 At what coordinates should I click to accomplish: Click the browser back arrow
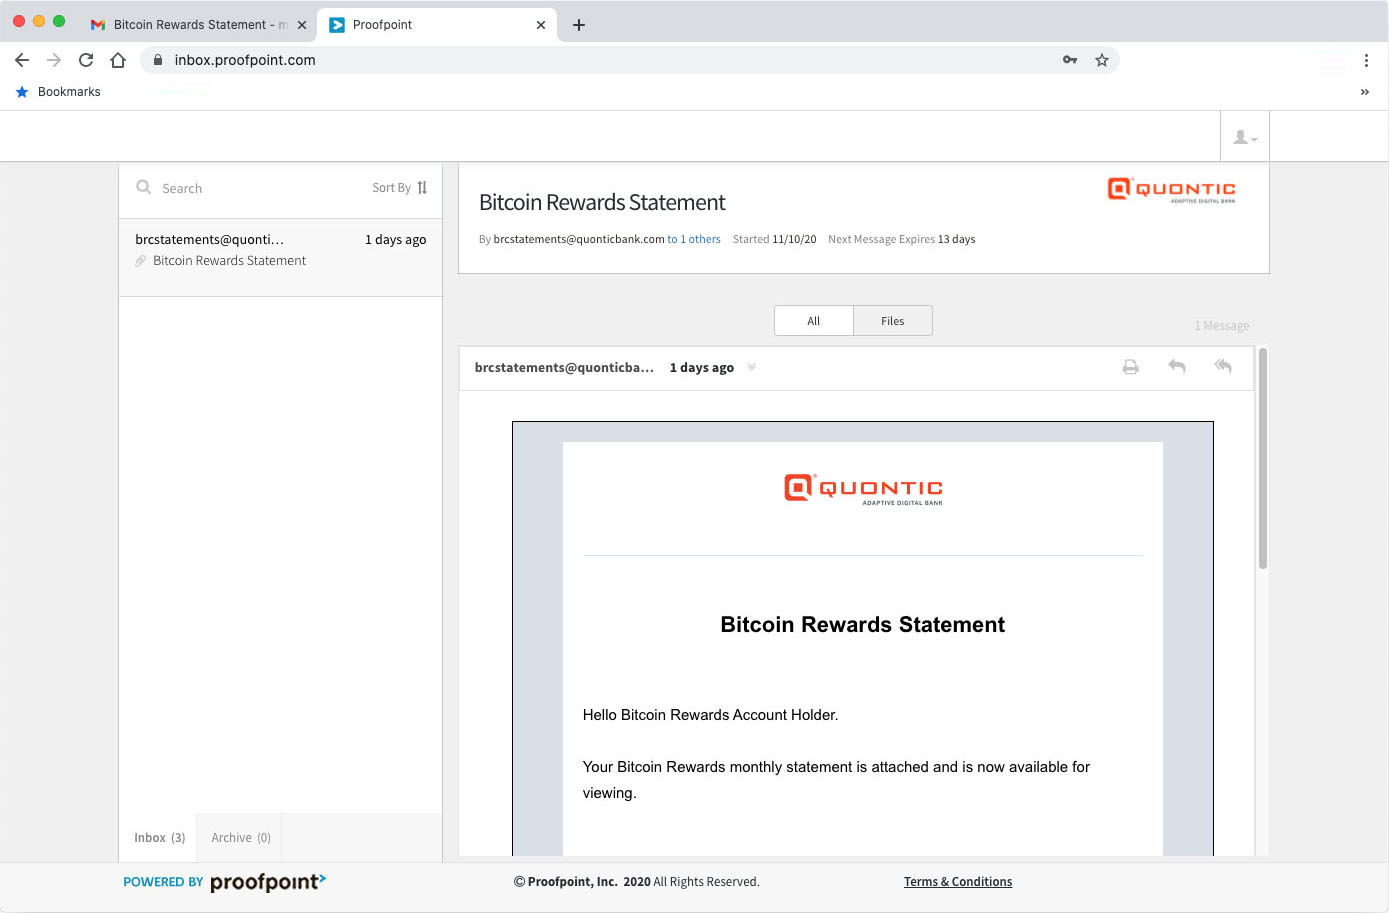[x=22, y=60]
